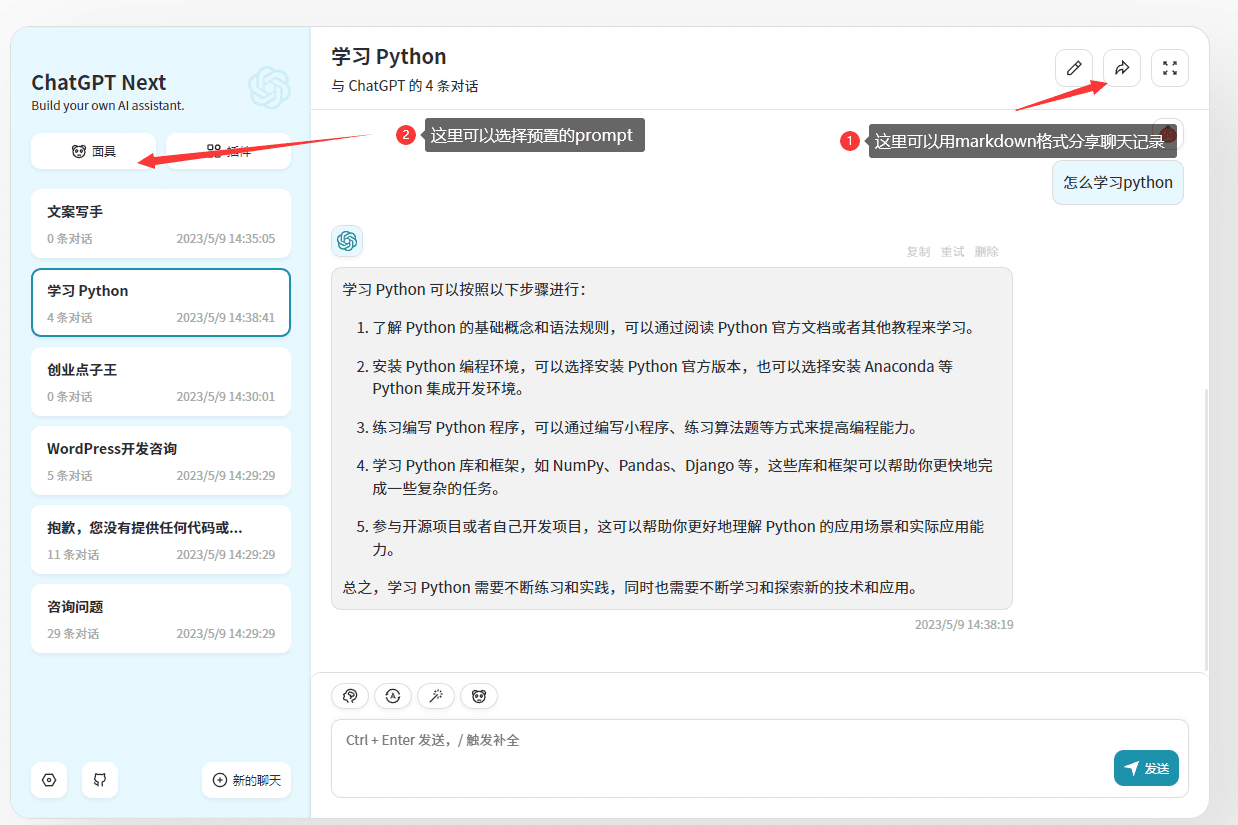Image resolution: width=1238 pixels, height=825 pixels.
Task: Send message with 发送 button
Action: [x=1146, y=768]
